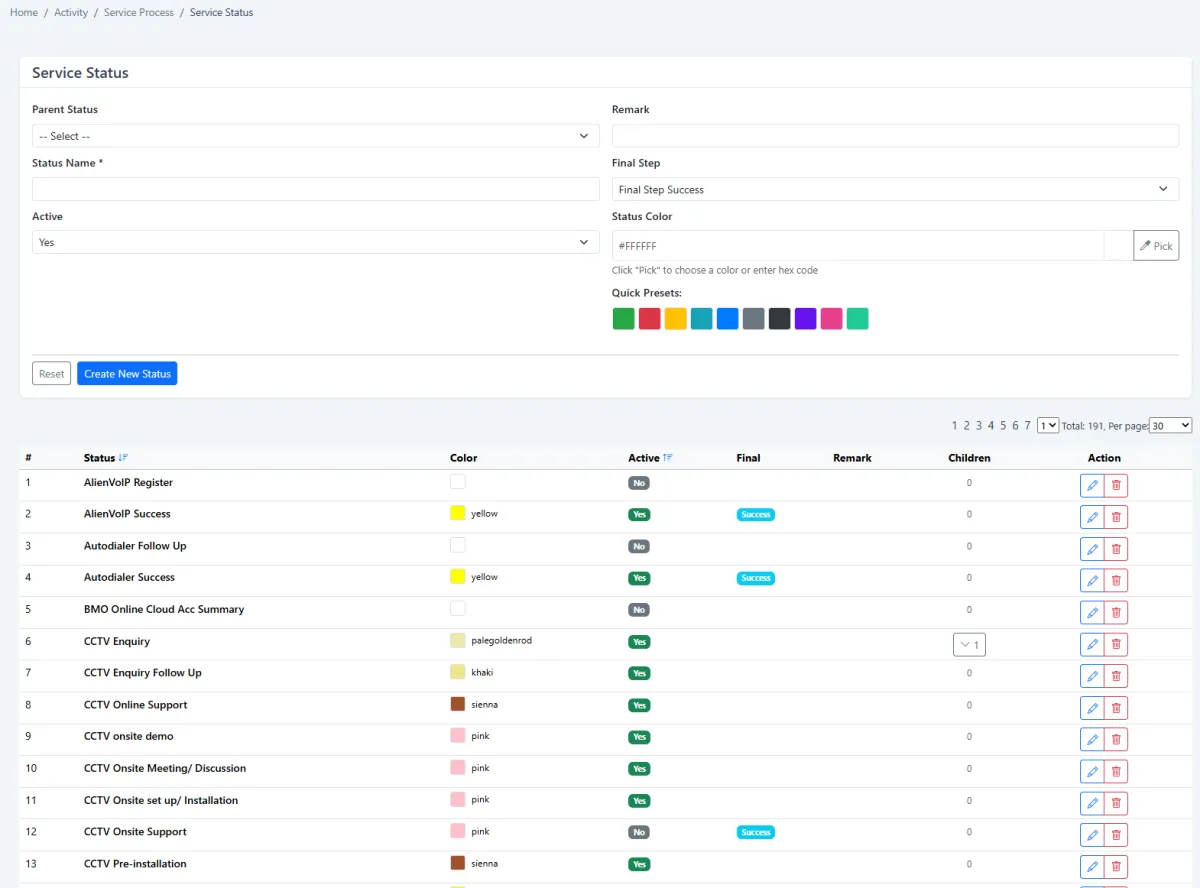1200x888 pixels.
Task: Focus the Remark input field
Action: [x=895, y=136]
